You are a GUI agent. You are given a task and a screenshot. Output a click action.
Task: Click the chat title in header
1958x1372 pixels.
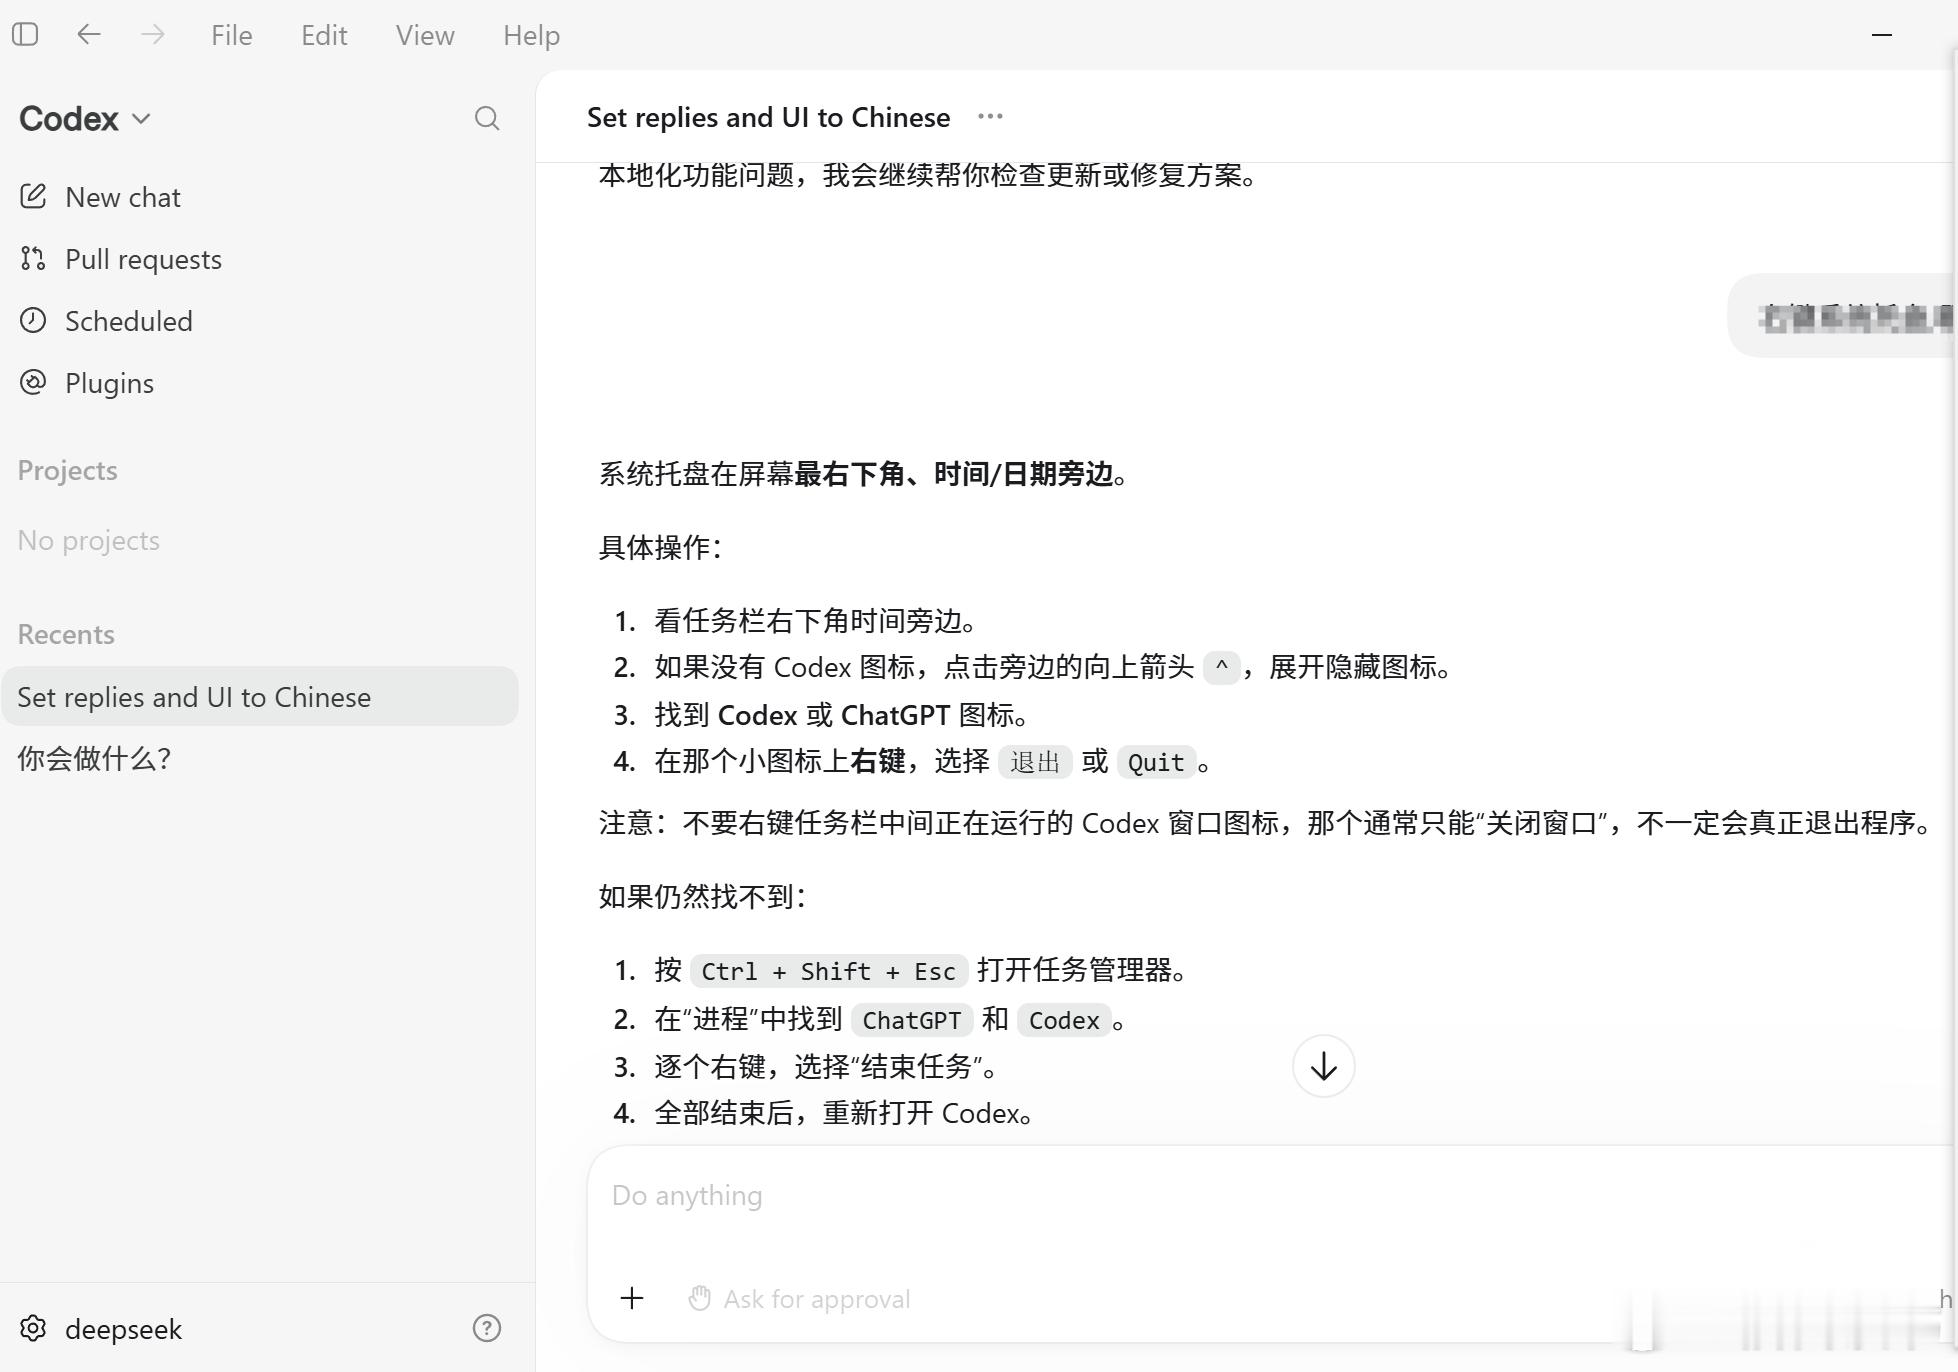pos(768,117)
